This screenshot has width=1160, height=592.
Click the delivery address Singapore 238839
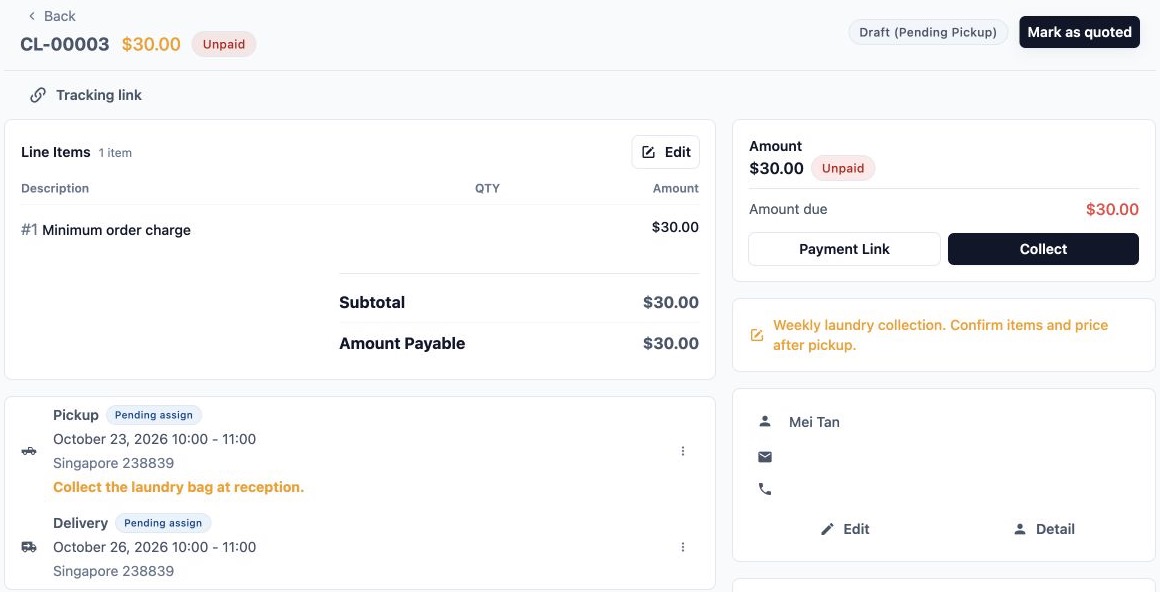click(114, 572)
